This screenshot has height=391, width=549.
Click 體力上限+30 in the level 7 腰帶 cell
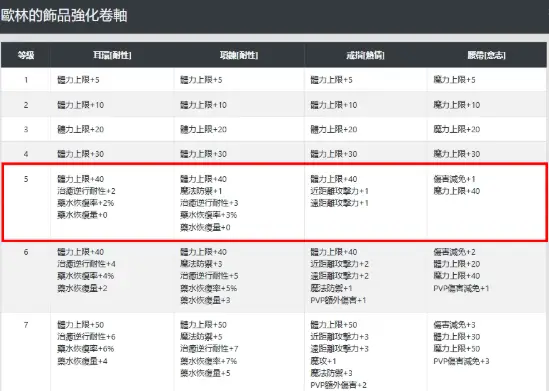pos(457,336)
